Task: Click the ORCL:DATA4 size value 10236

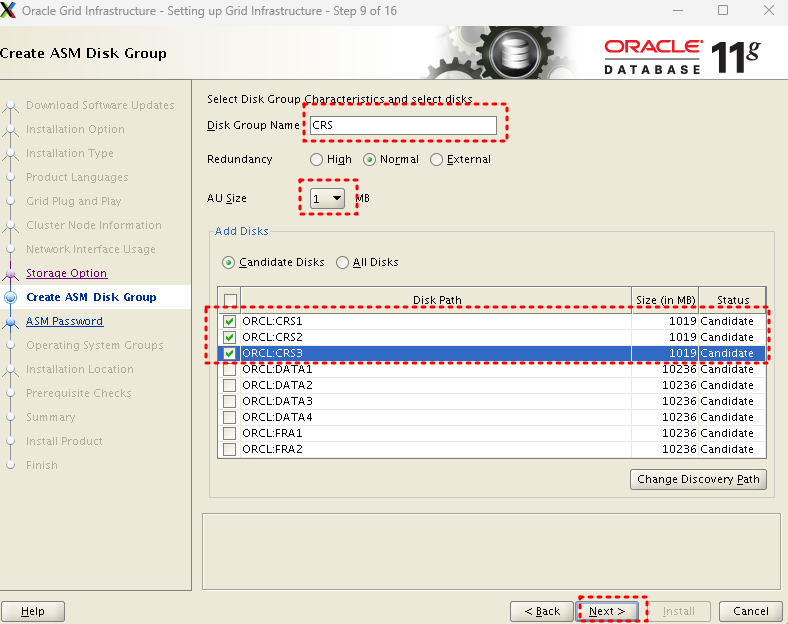Action: click(x=679, y=417)
